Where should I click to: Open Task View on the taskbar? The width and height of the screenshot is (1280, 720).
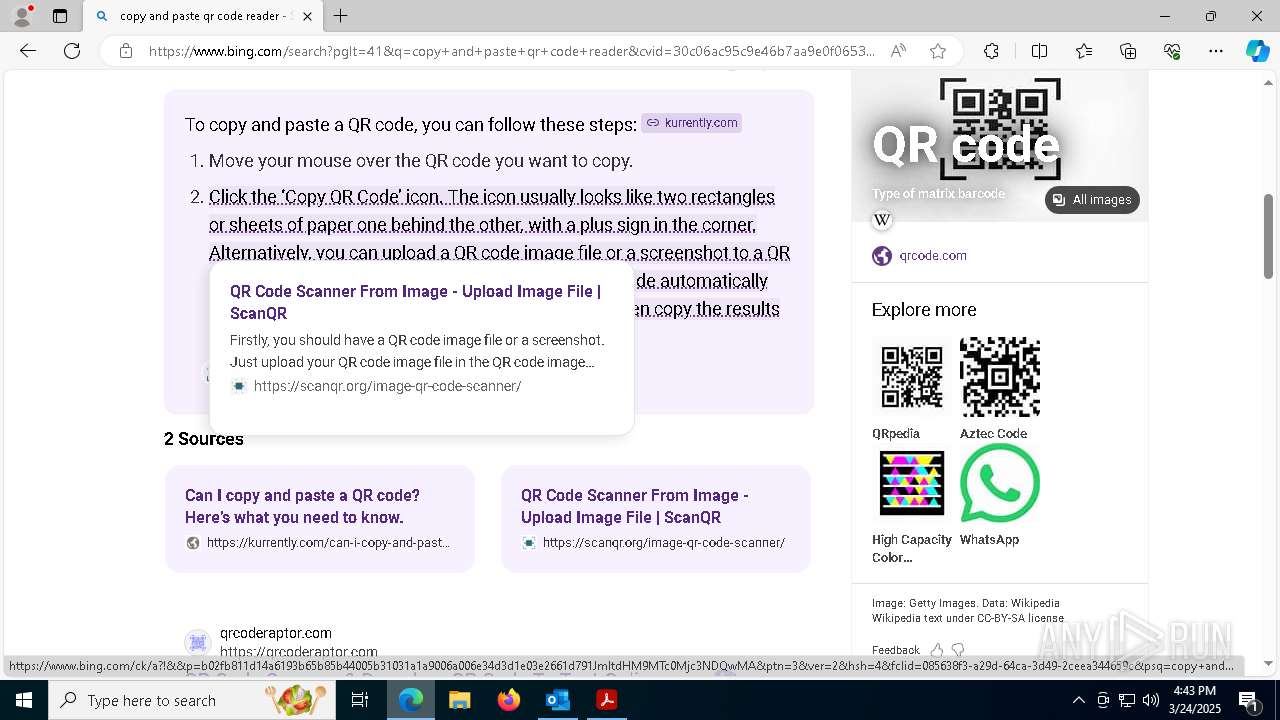pos(360,700)
